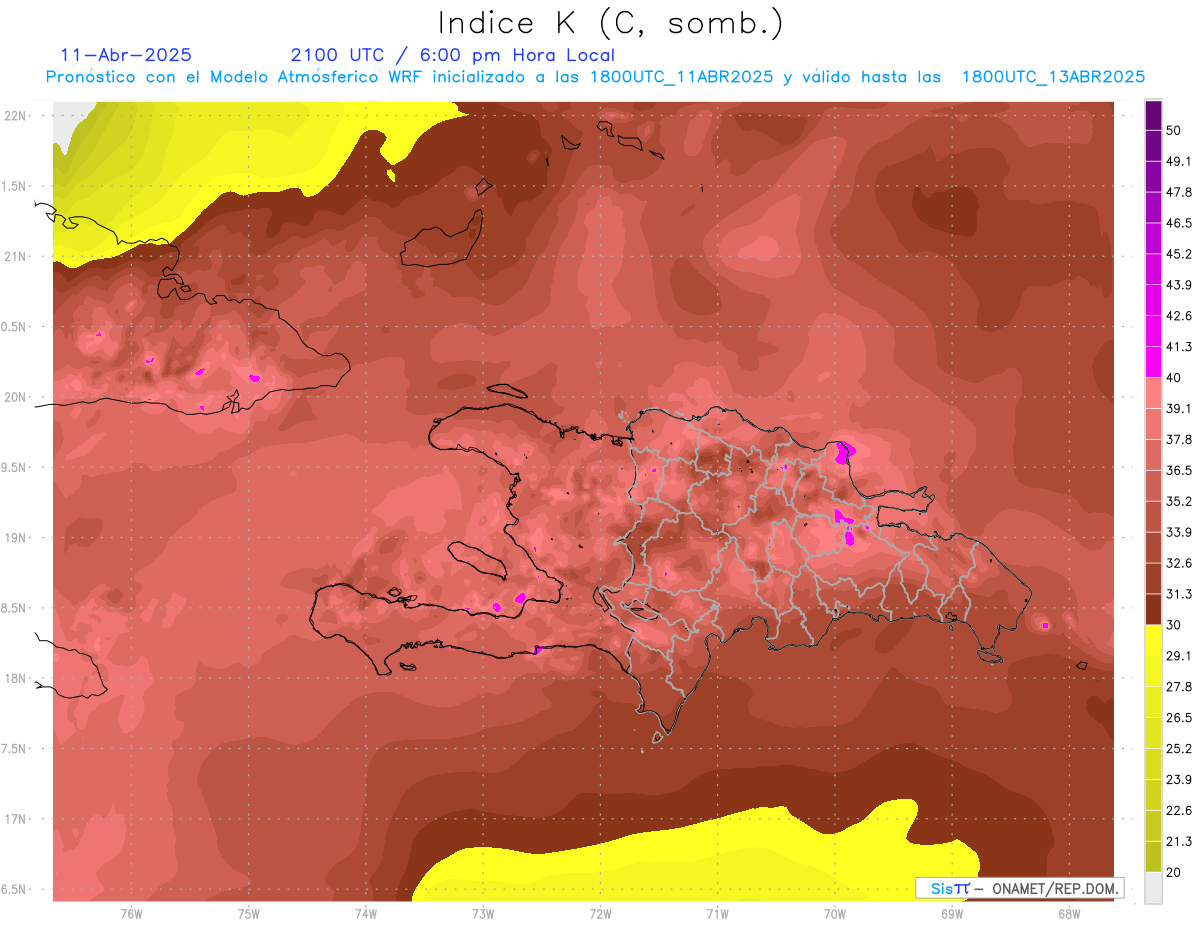Click the latitude label "17N"
The width and height of the screenshot is (1200, 927).
click(16, 820)
